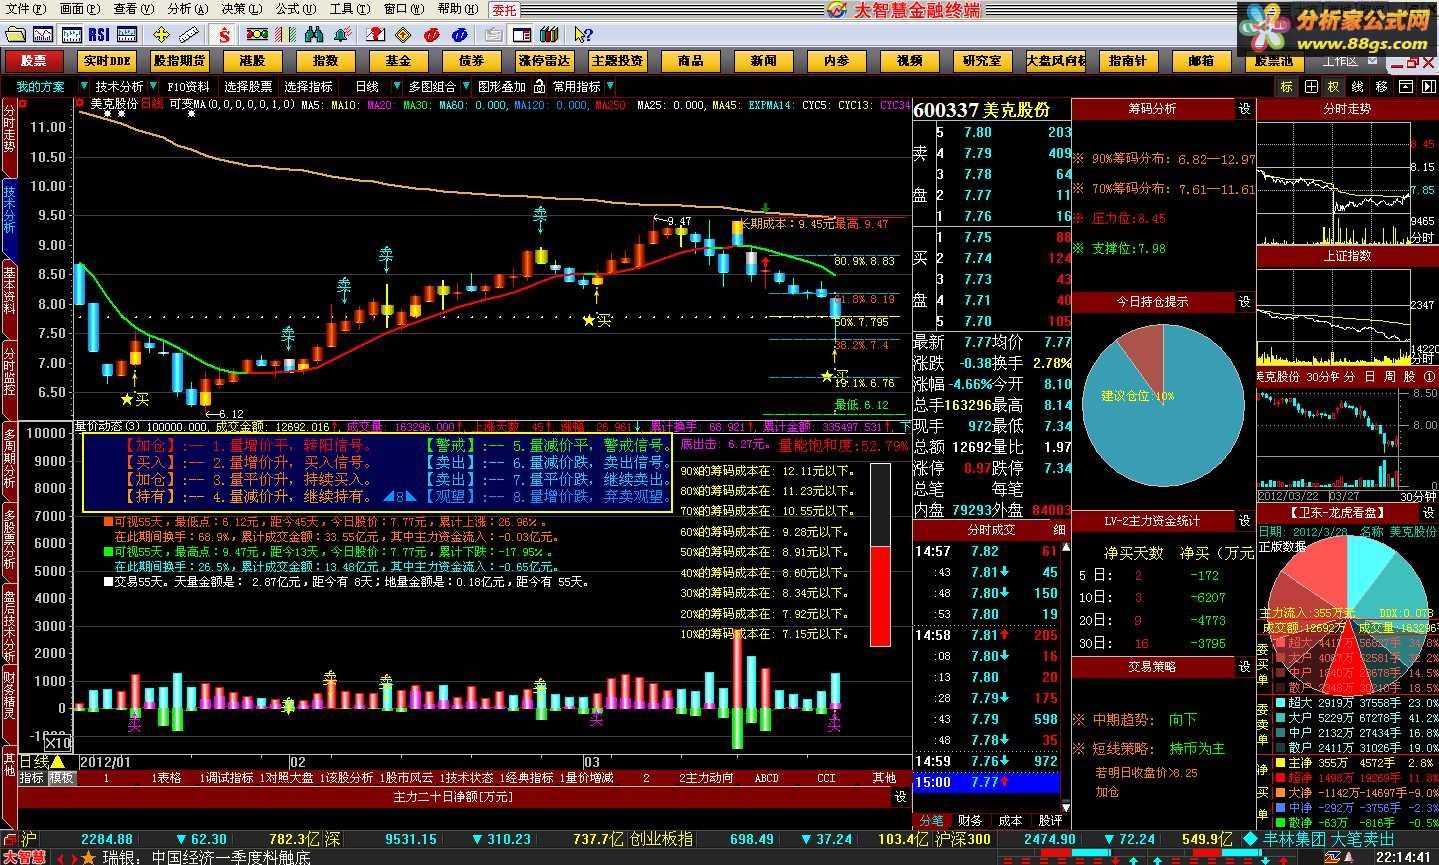The width and height of the screenshot is (1439, 865).
Task: Expand the 我的方案 dropdown arrow
Action: (x=84, y=87)
